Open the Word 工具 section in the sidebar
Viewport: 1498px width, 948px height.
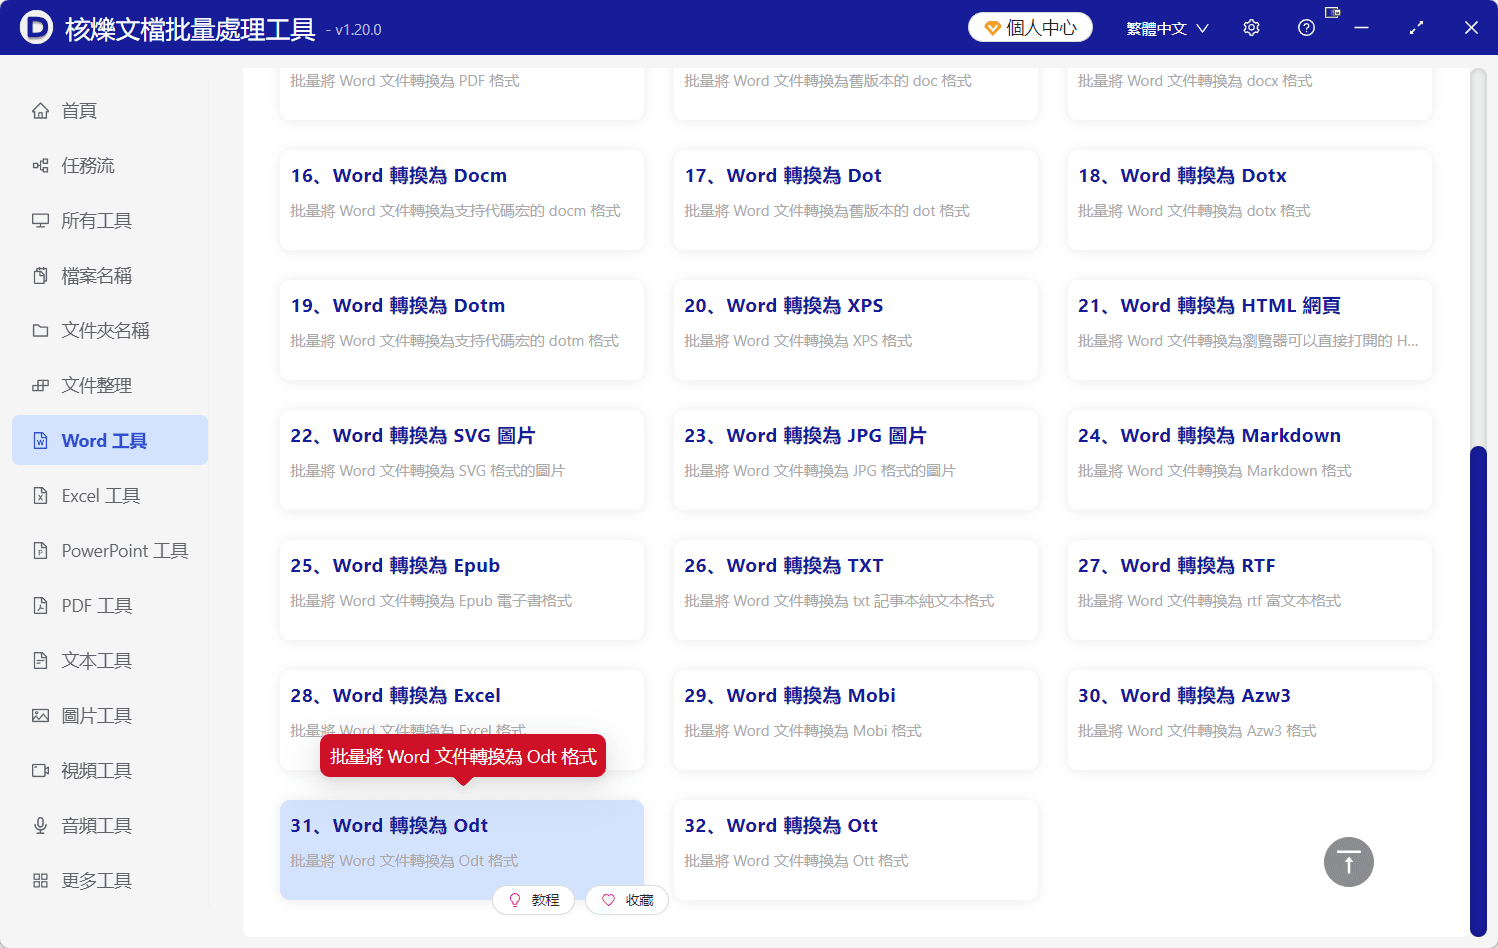click(109, 440)
